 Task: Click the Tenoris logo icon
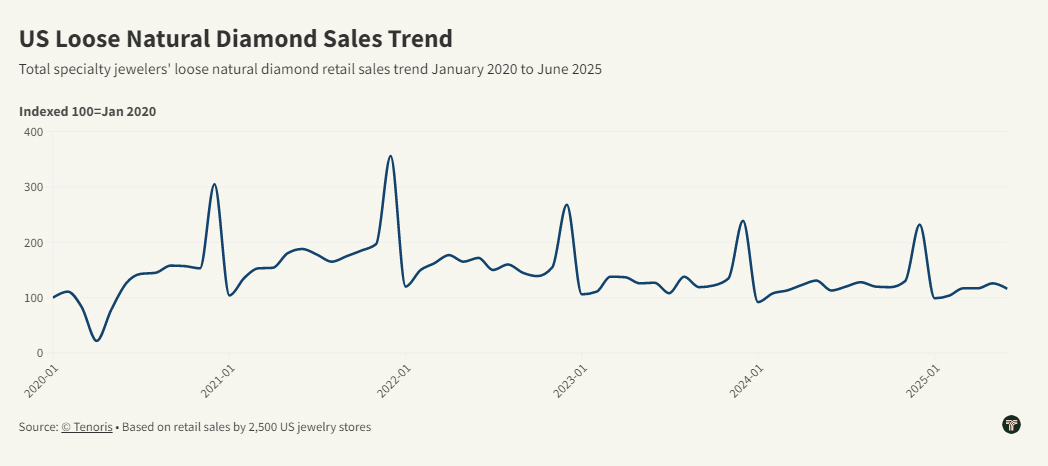[1011, 425]
